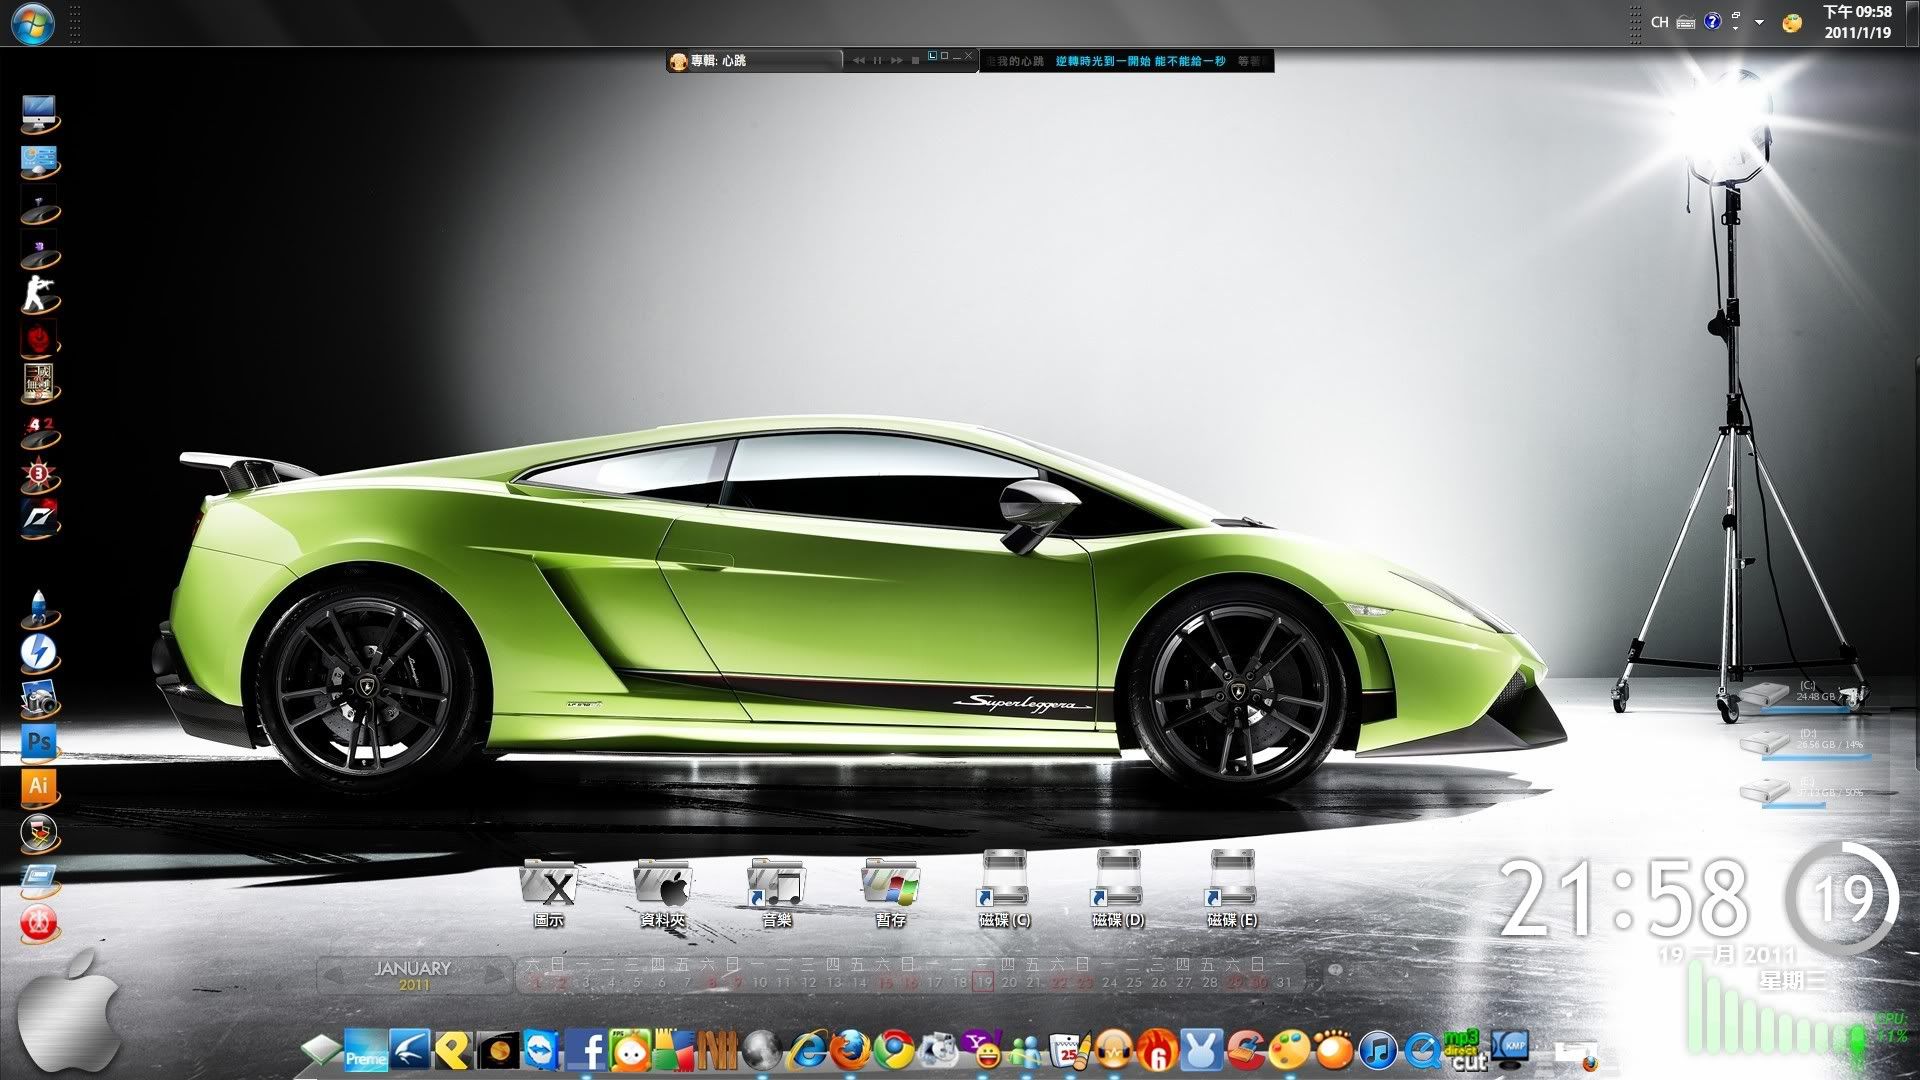Open drive shortcut 磁碟 (D)

(1118, 890)
